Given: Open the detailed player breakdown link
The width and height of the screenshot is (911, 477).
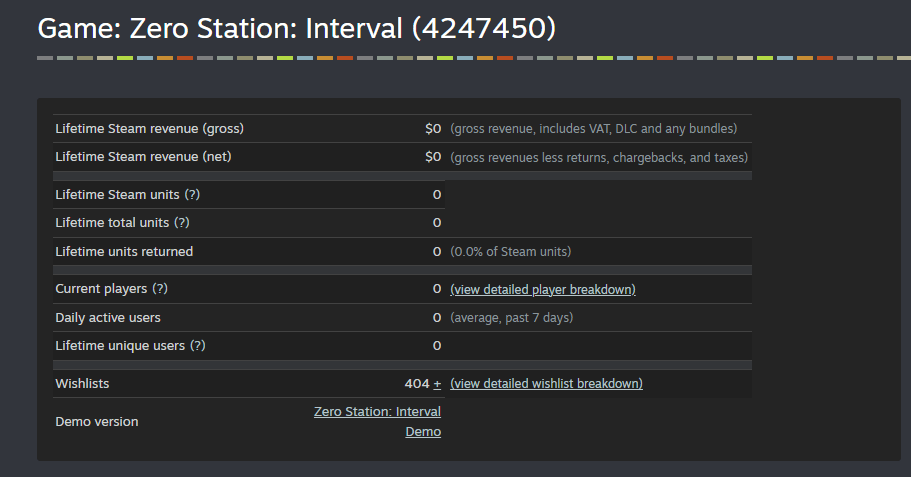Looking at the screenshot, I should click(x=542, y=290).
